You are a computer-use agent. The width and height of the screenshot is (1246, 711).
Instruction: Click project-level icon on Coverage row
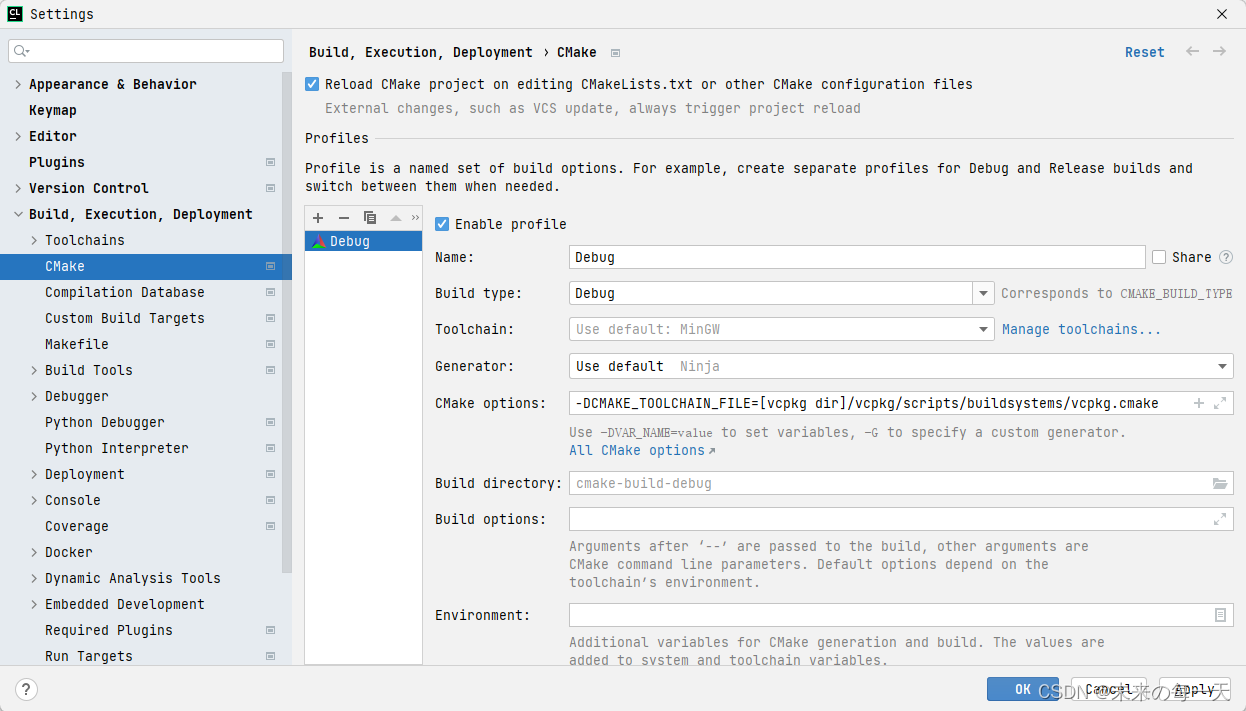[x=270, y=526]
